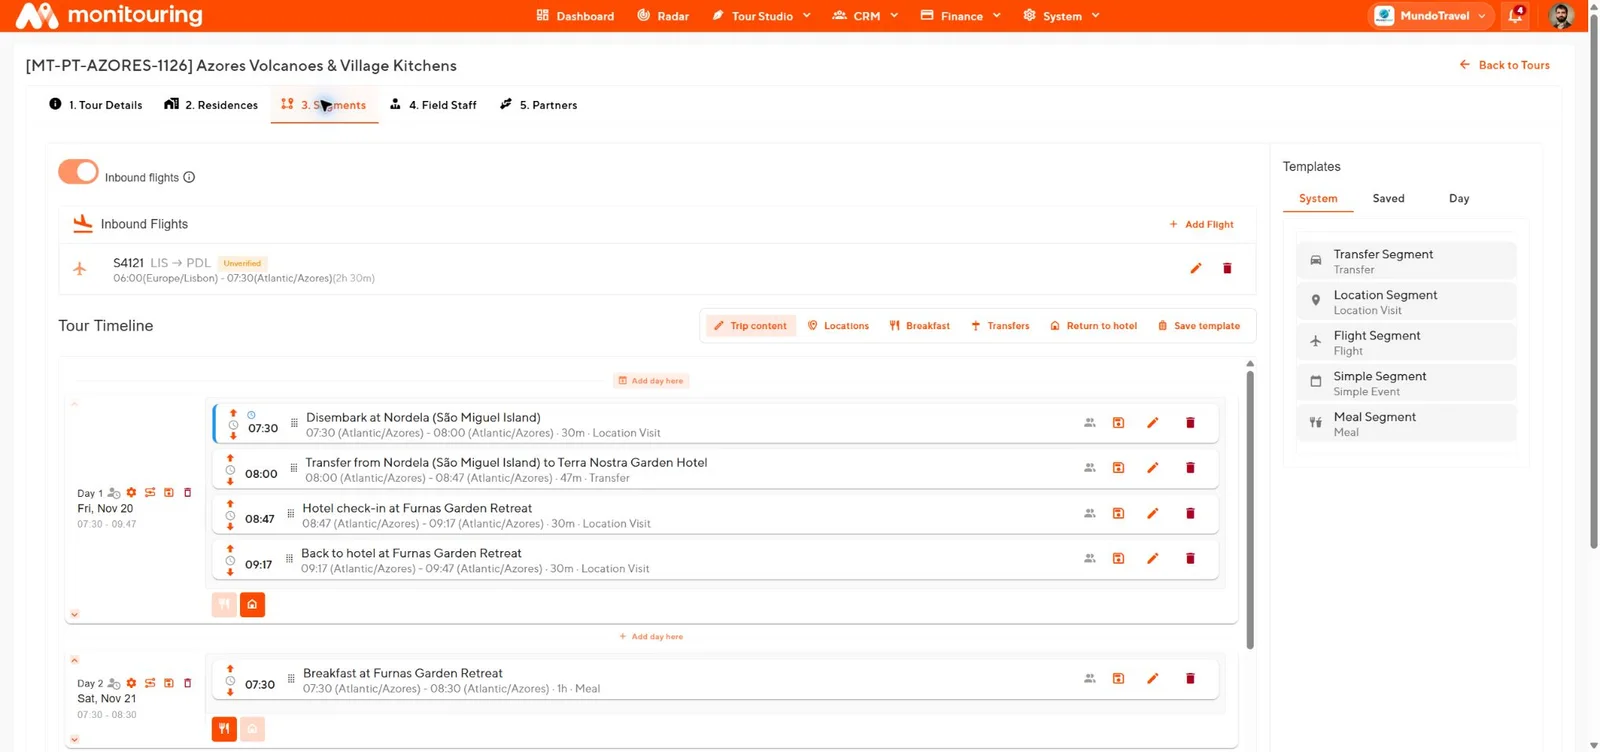Delete the Hotel check-in segment

pos(1190,513)
